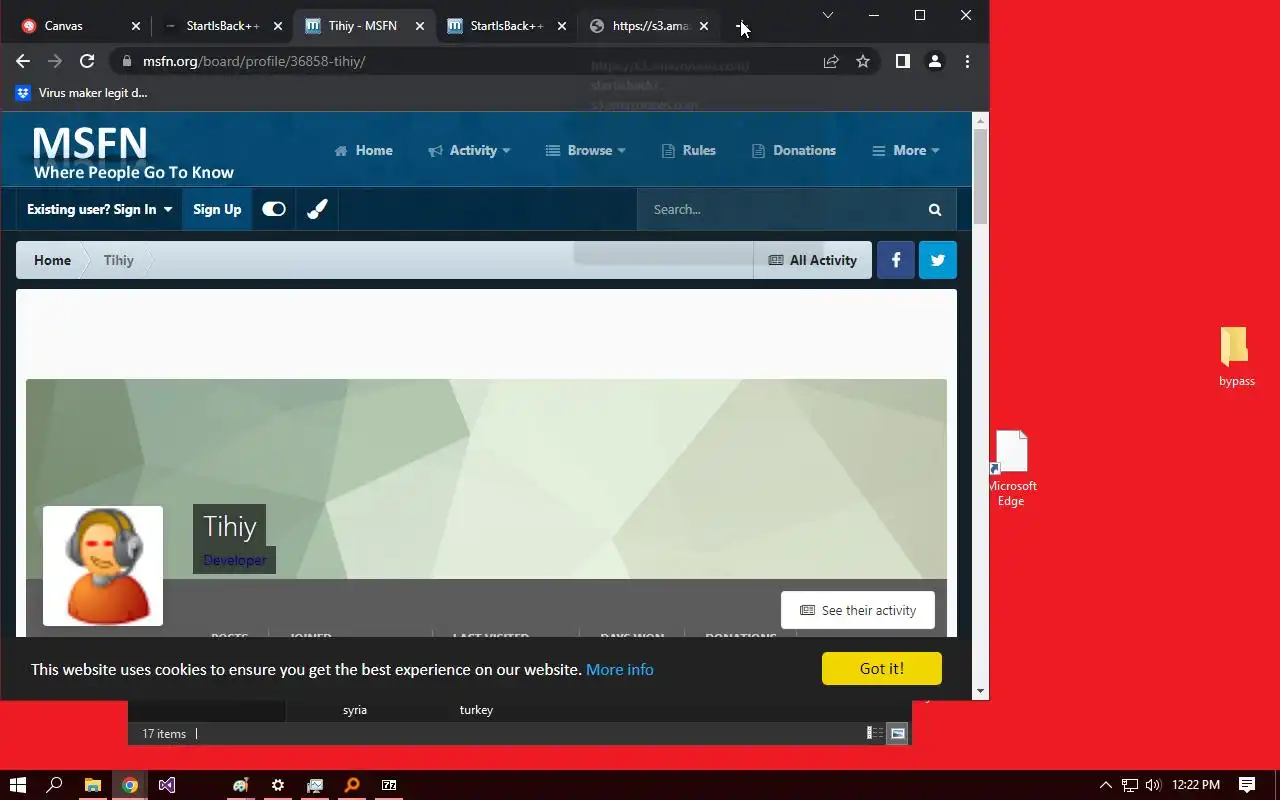Select turkey item in Explorer window
Screen dimensions: 1280x800
tap(476, 710)
